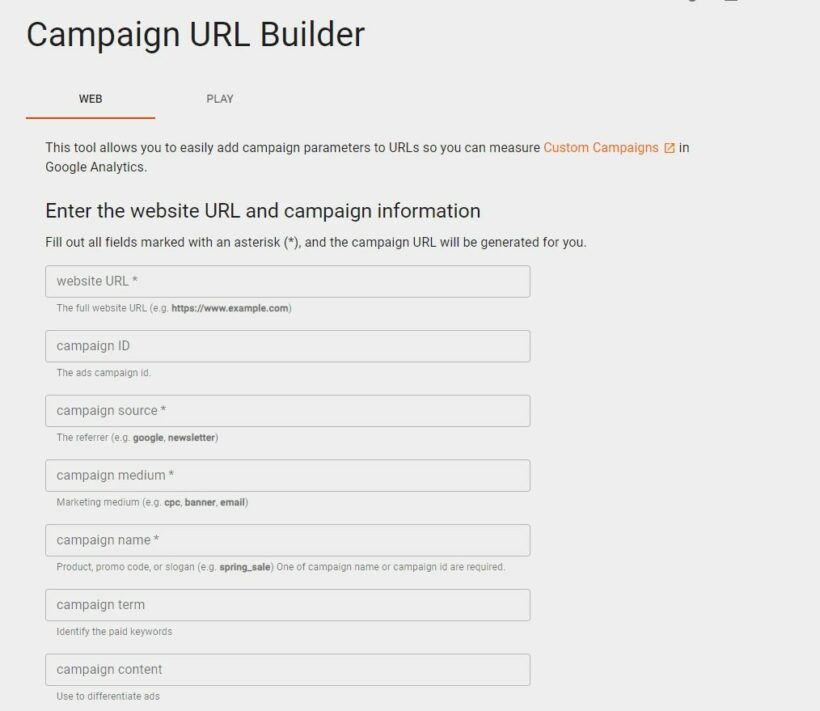Screen dimensions: 820x711
Task: Open the Custom Campaigns external link icon
Action: [668, 147]
